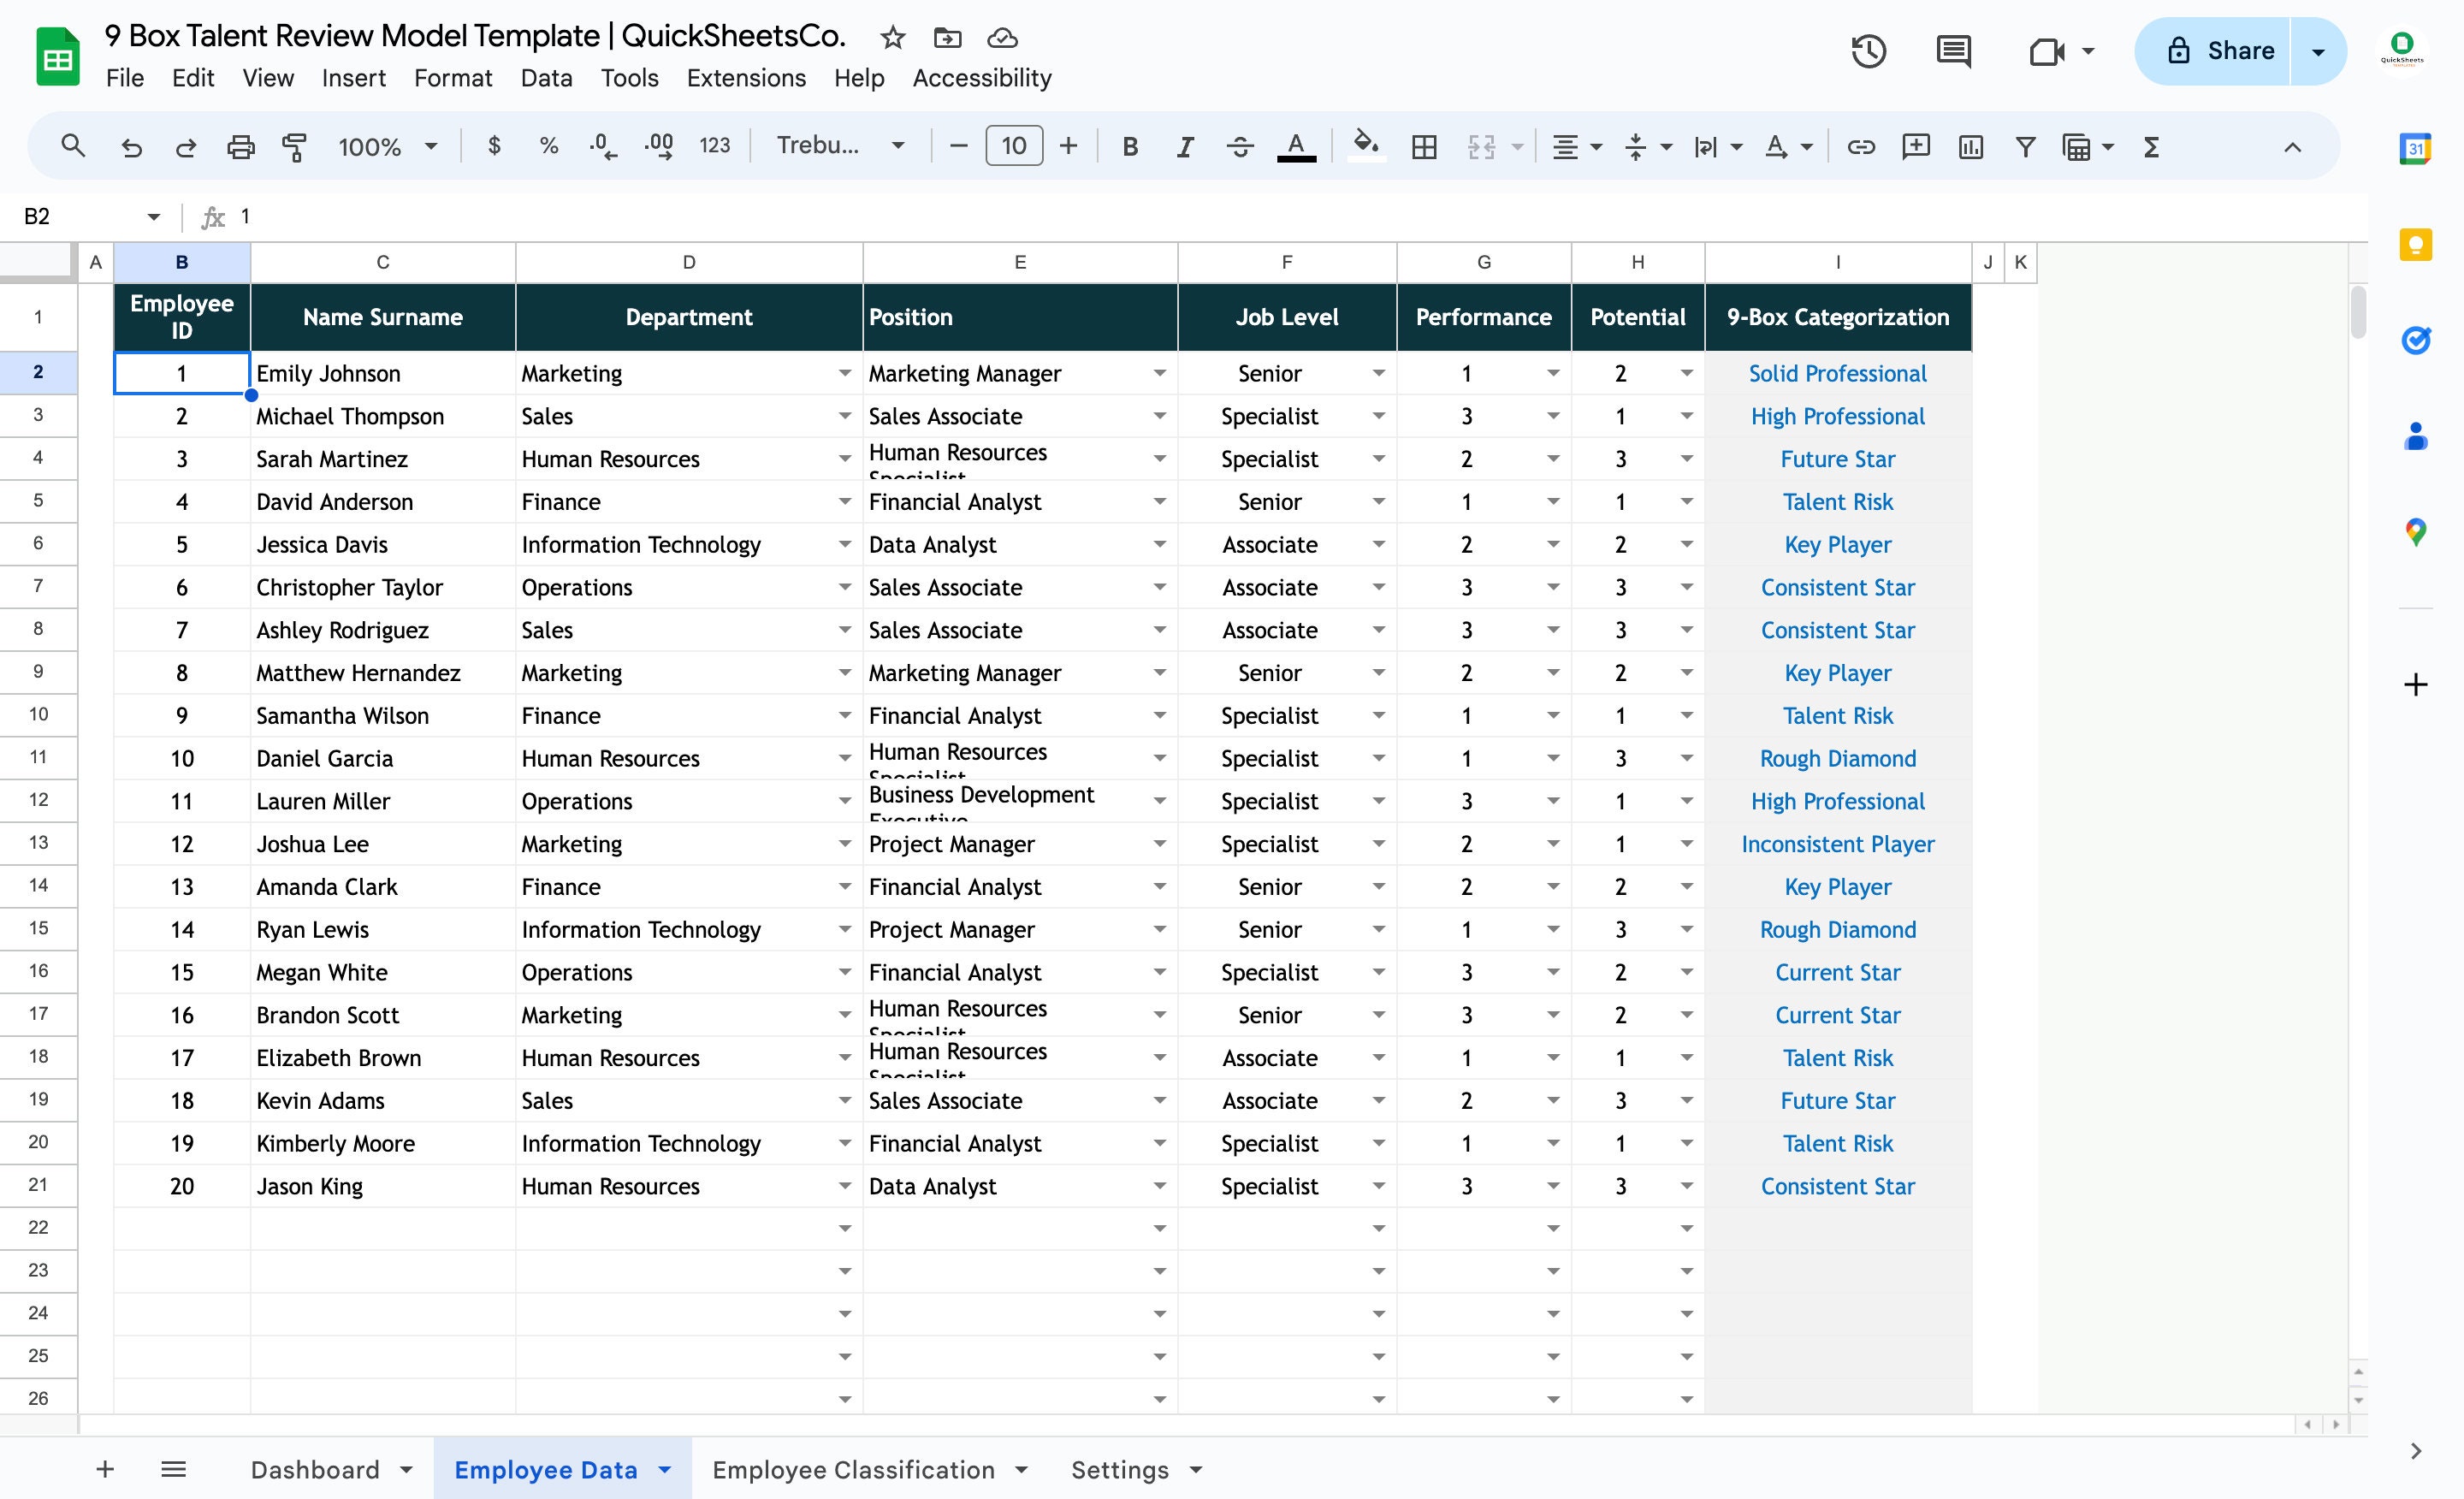
Task: Open the font family dropdown
Action: 840,146
